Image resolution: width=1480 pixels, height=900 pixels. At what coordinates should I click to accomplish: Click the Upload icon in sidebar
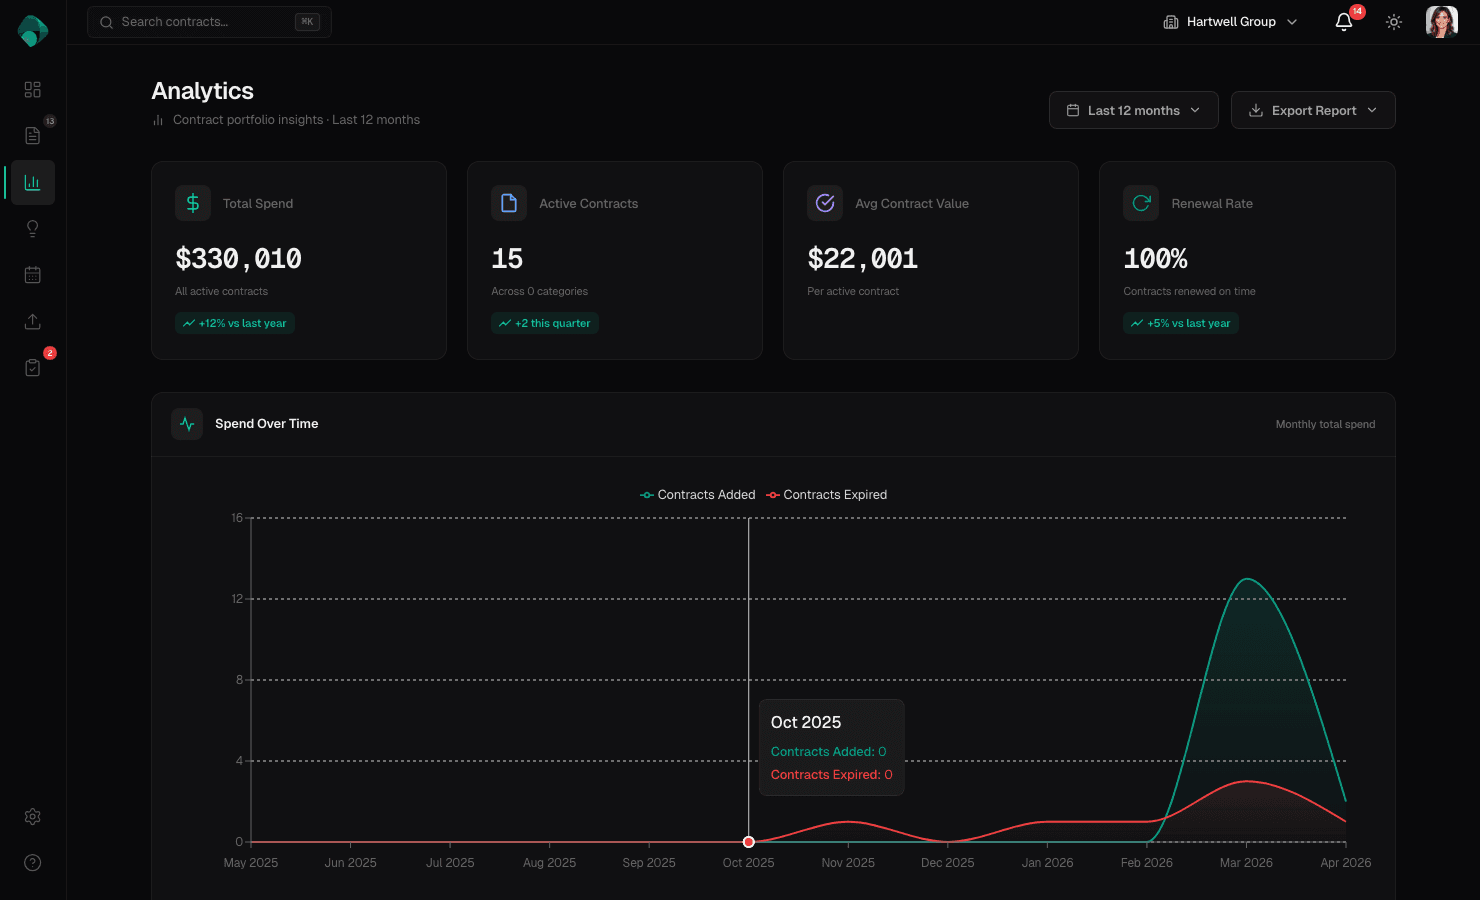tap(32, 321)
